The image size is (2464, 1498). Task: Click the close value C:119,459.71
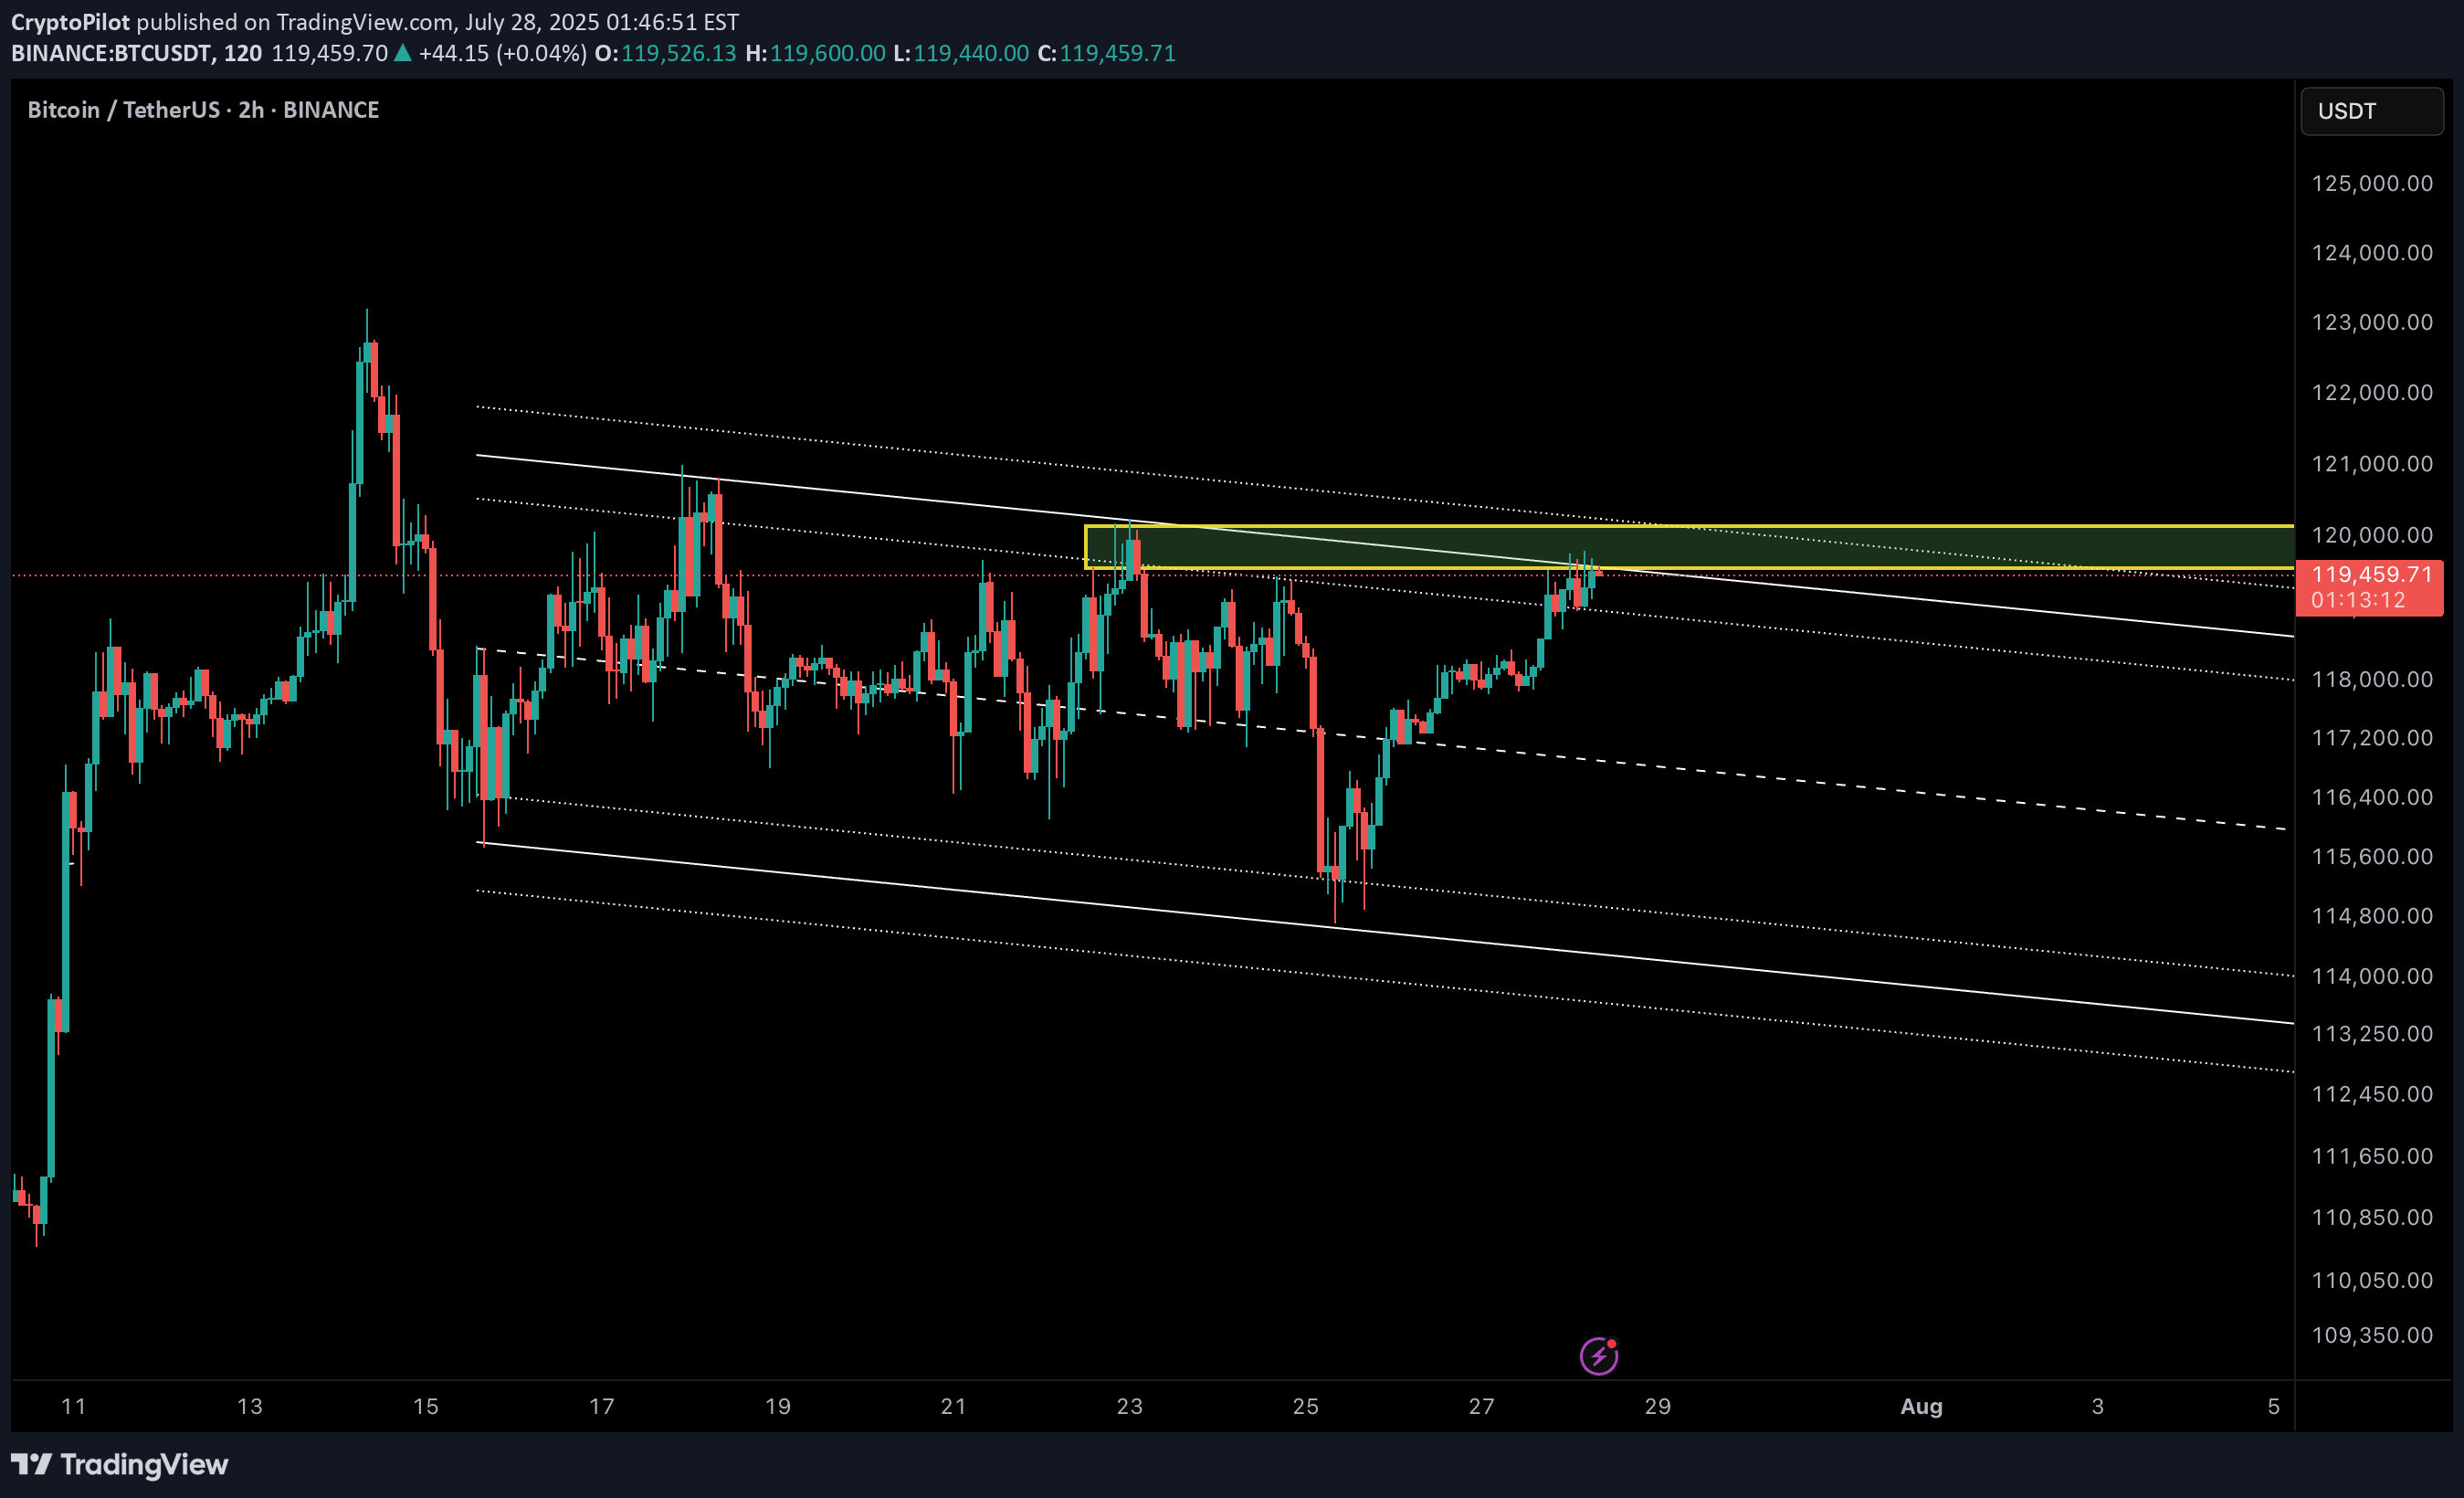[x=1107, y=53]
